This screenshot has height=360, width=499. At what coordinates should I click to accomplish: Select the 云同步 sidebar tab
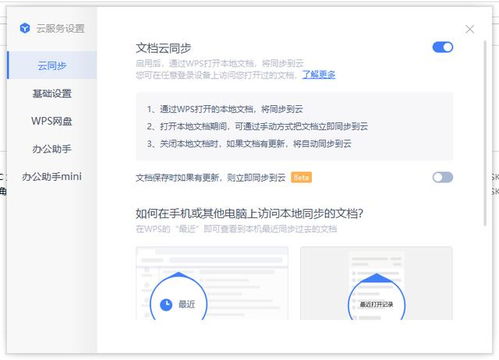(x=52, y=65)
